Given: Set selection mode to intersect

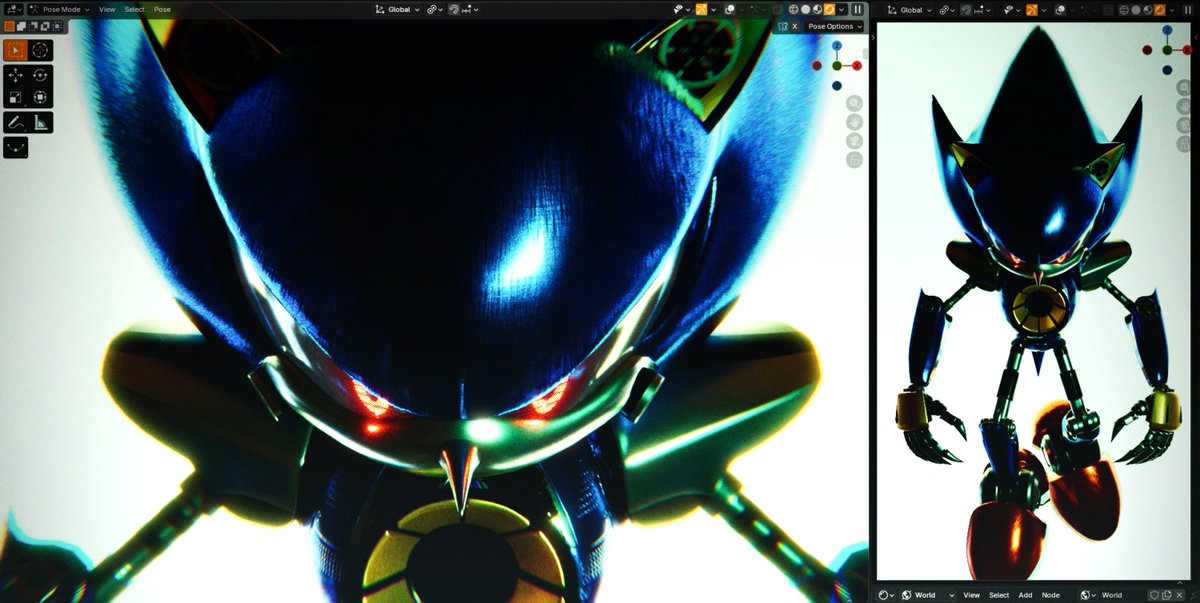Looking at the screenshot, I should 57,26.
